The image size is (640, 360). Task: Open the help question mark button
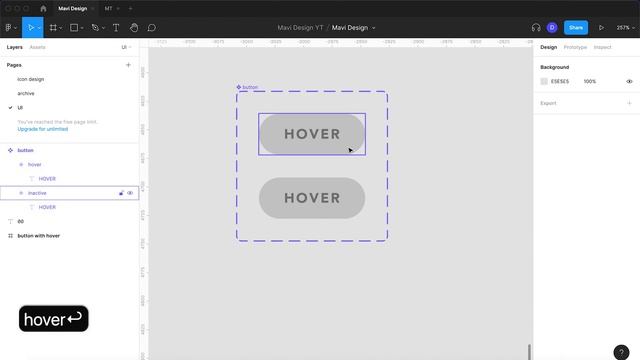click(x=621, y=352)
